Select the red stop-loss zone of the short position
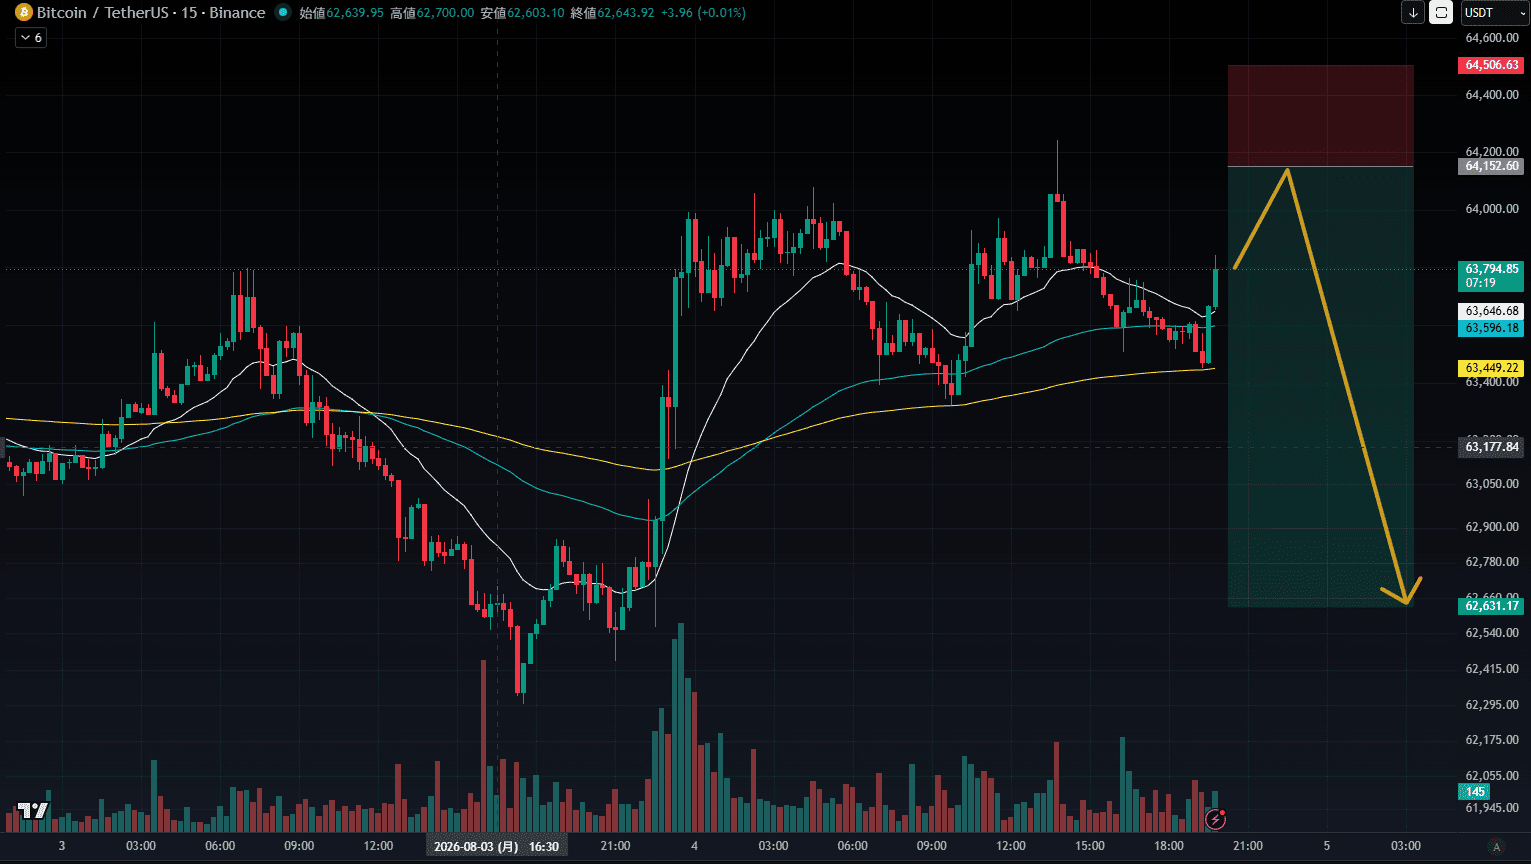The width and height of the screenshot is (1531, 864). point(1320,116)
